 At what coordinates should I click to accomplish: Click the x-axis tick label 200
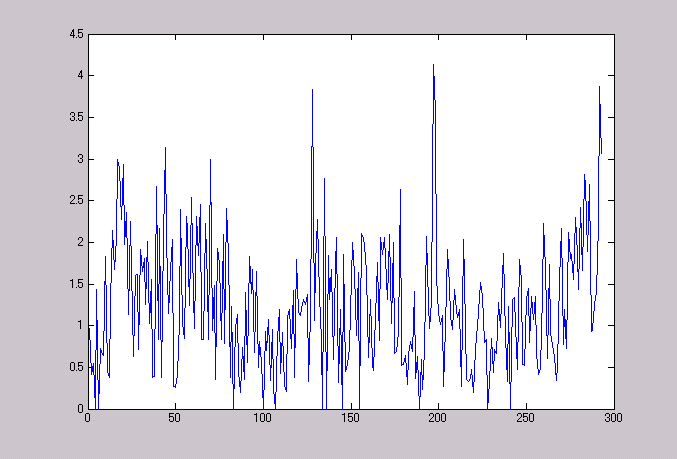tap(438, 419)
